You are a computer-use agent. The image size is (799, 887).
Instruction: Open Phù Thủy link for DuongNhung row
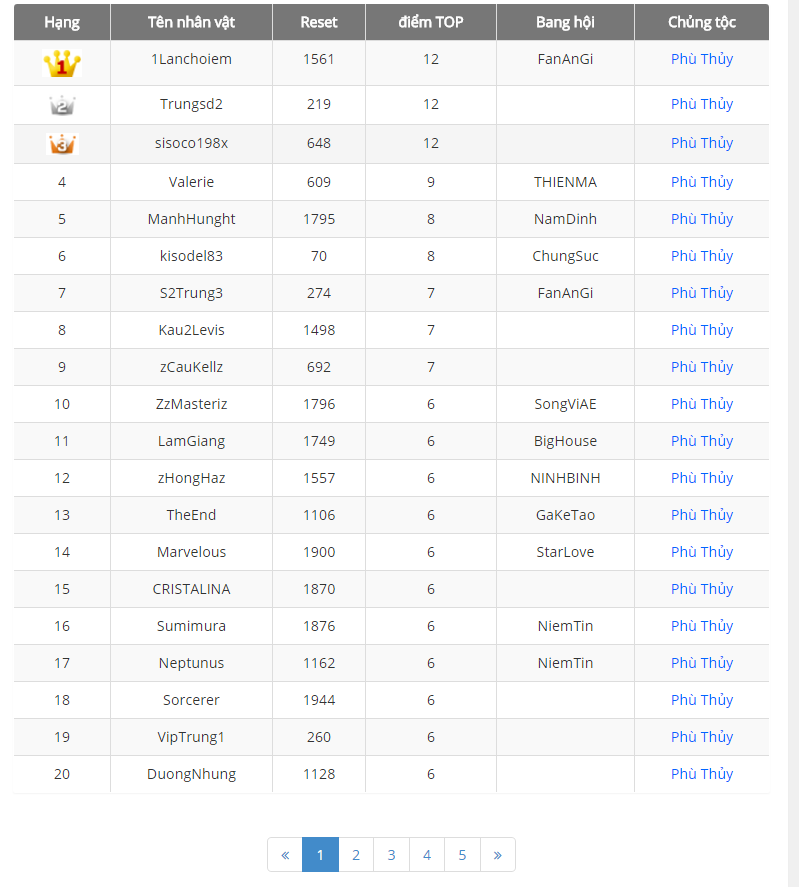pos(702,774)
